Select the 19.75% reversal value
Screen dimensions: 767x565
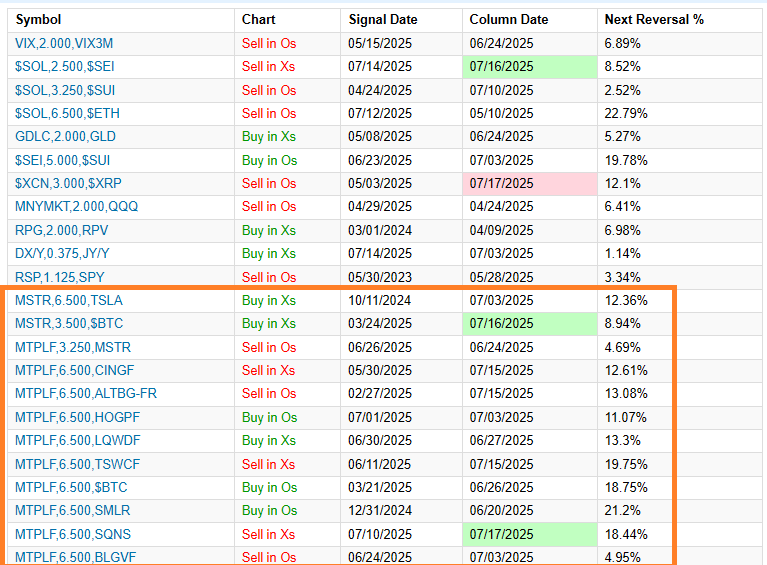point(626,464)
